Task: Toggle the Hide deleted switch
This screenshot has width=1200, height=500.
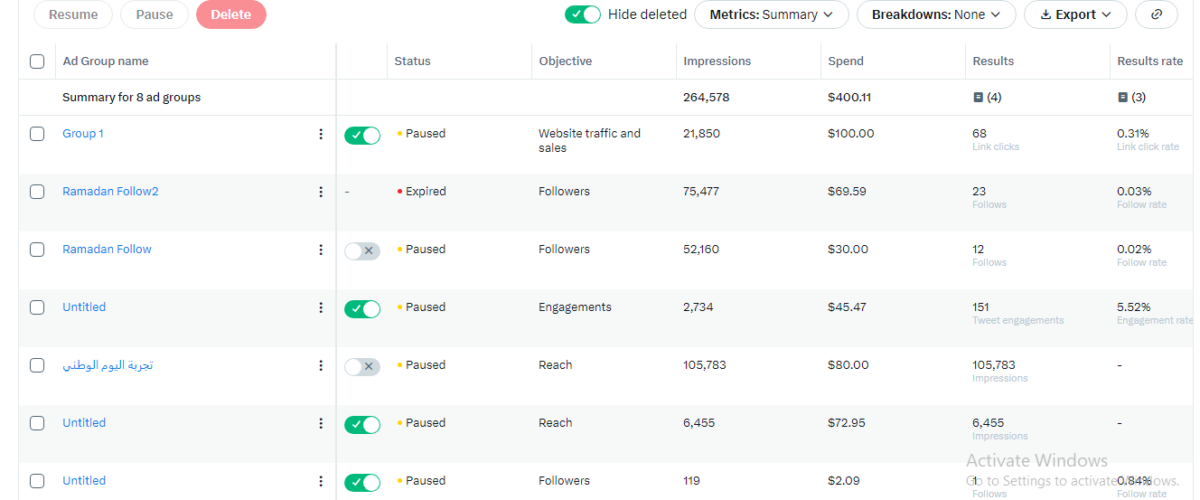Action: 583,14
